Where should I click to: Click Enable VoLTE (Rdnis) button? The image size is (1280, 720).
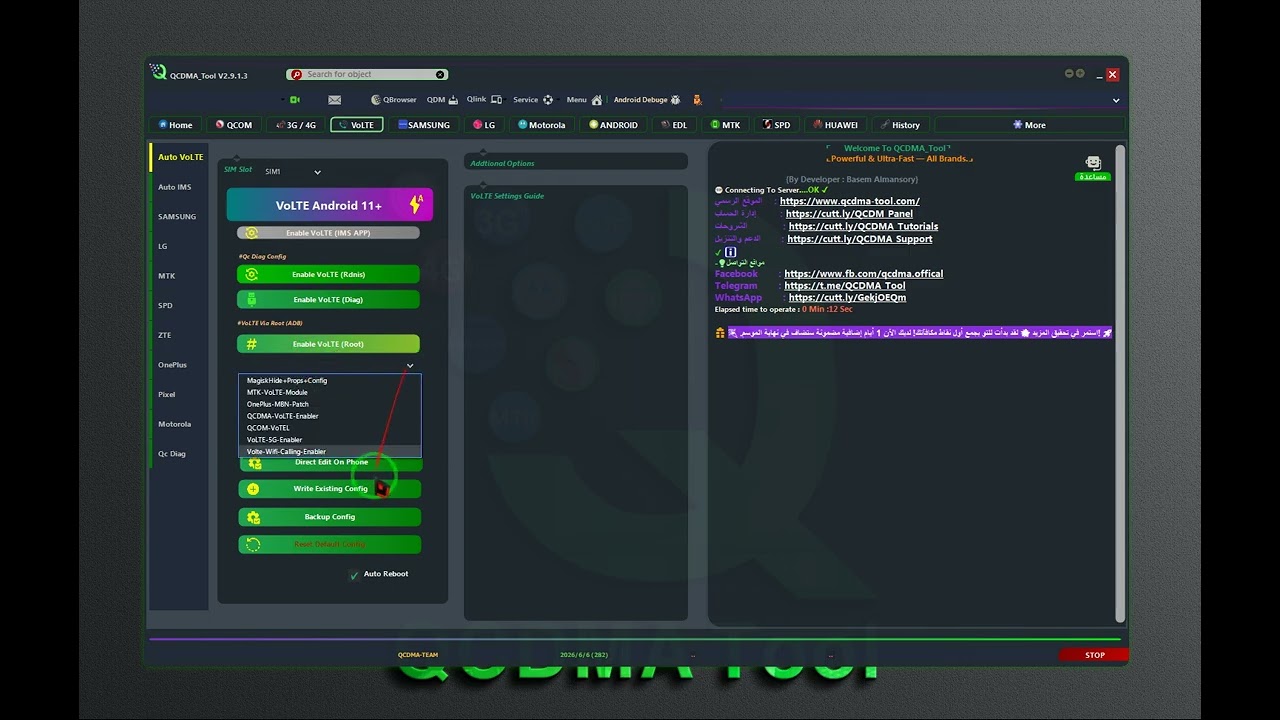pyautogui.click(x=328, y=274)
